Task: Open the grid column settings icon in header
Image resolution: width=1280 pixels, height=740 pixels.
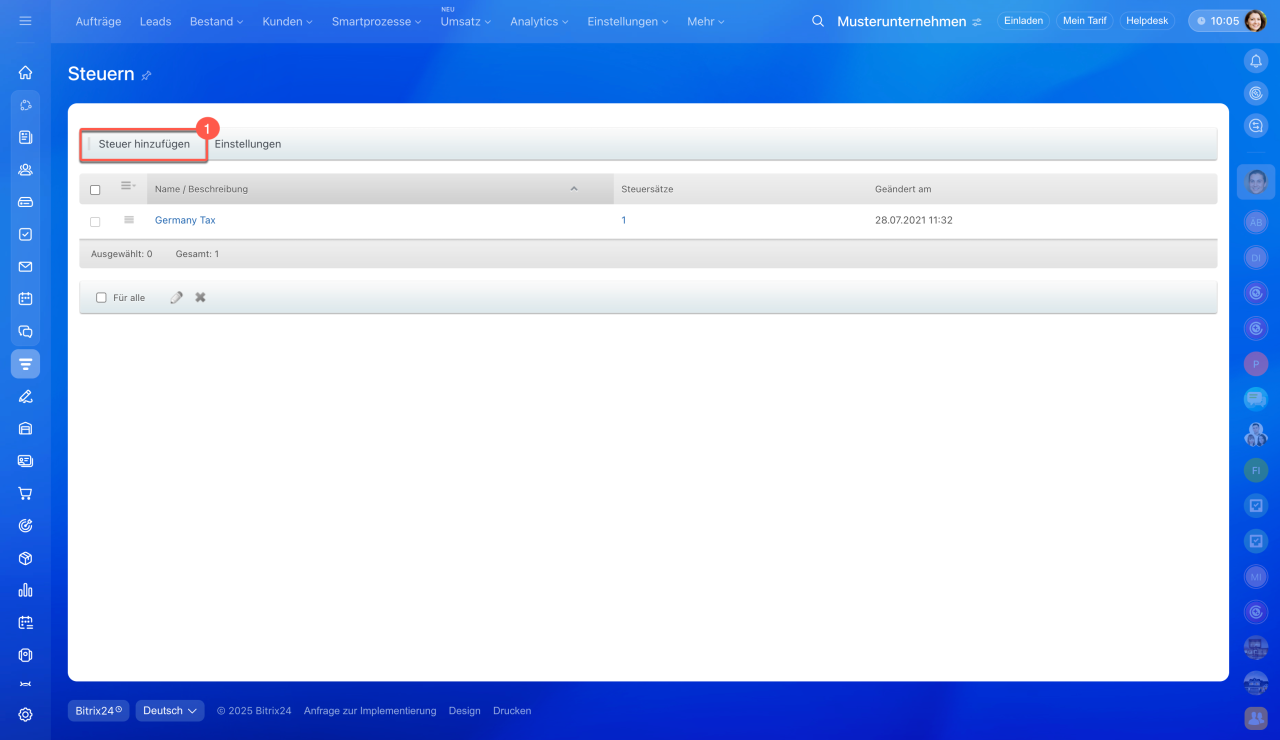Action: tap(128, 186)
